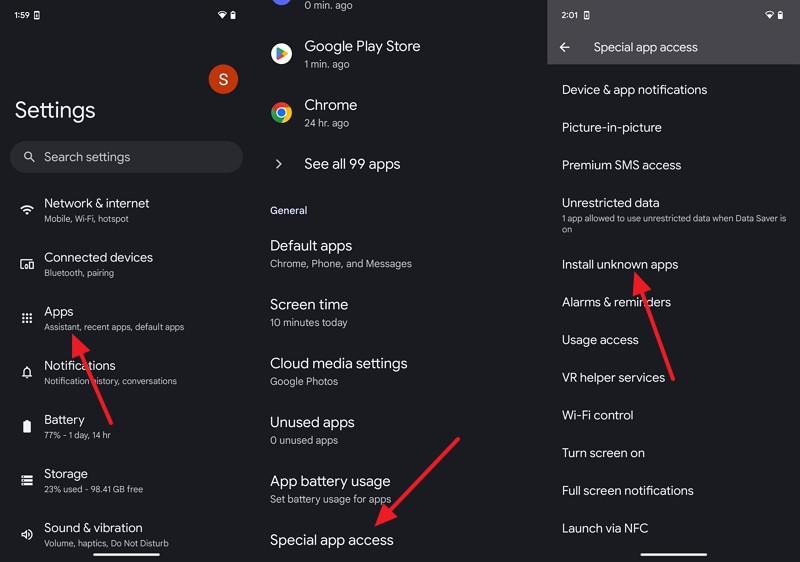Click the Search settings field
This screenshot has width=800, height=562.
[x=126, y=157]
